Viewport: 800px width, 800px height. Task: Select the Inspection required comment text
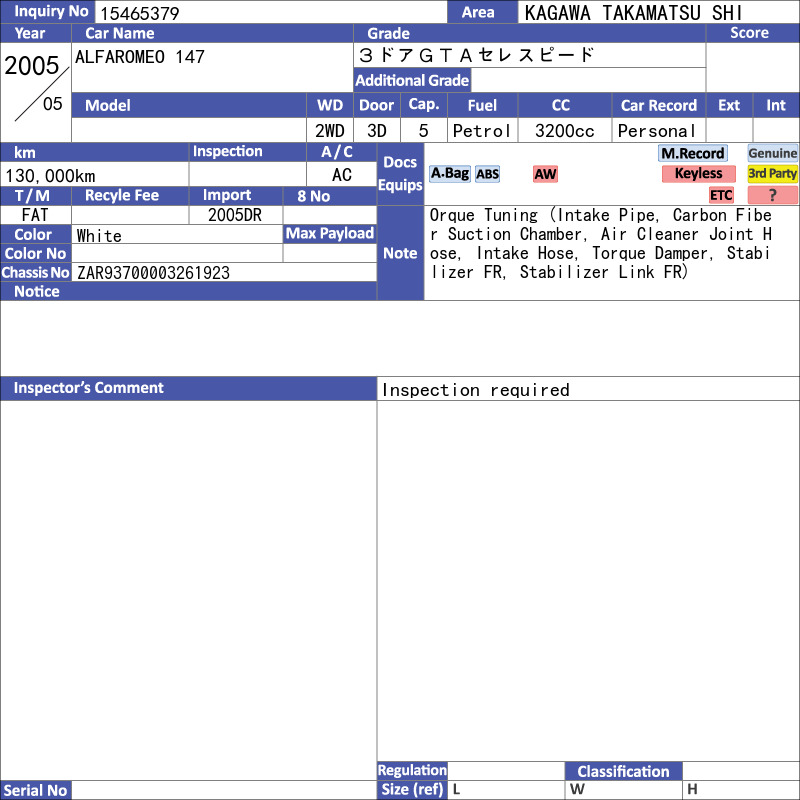476,390
